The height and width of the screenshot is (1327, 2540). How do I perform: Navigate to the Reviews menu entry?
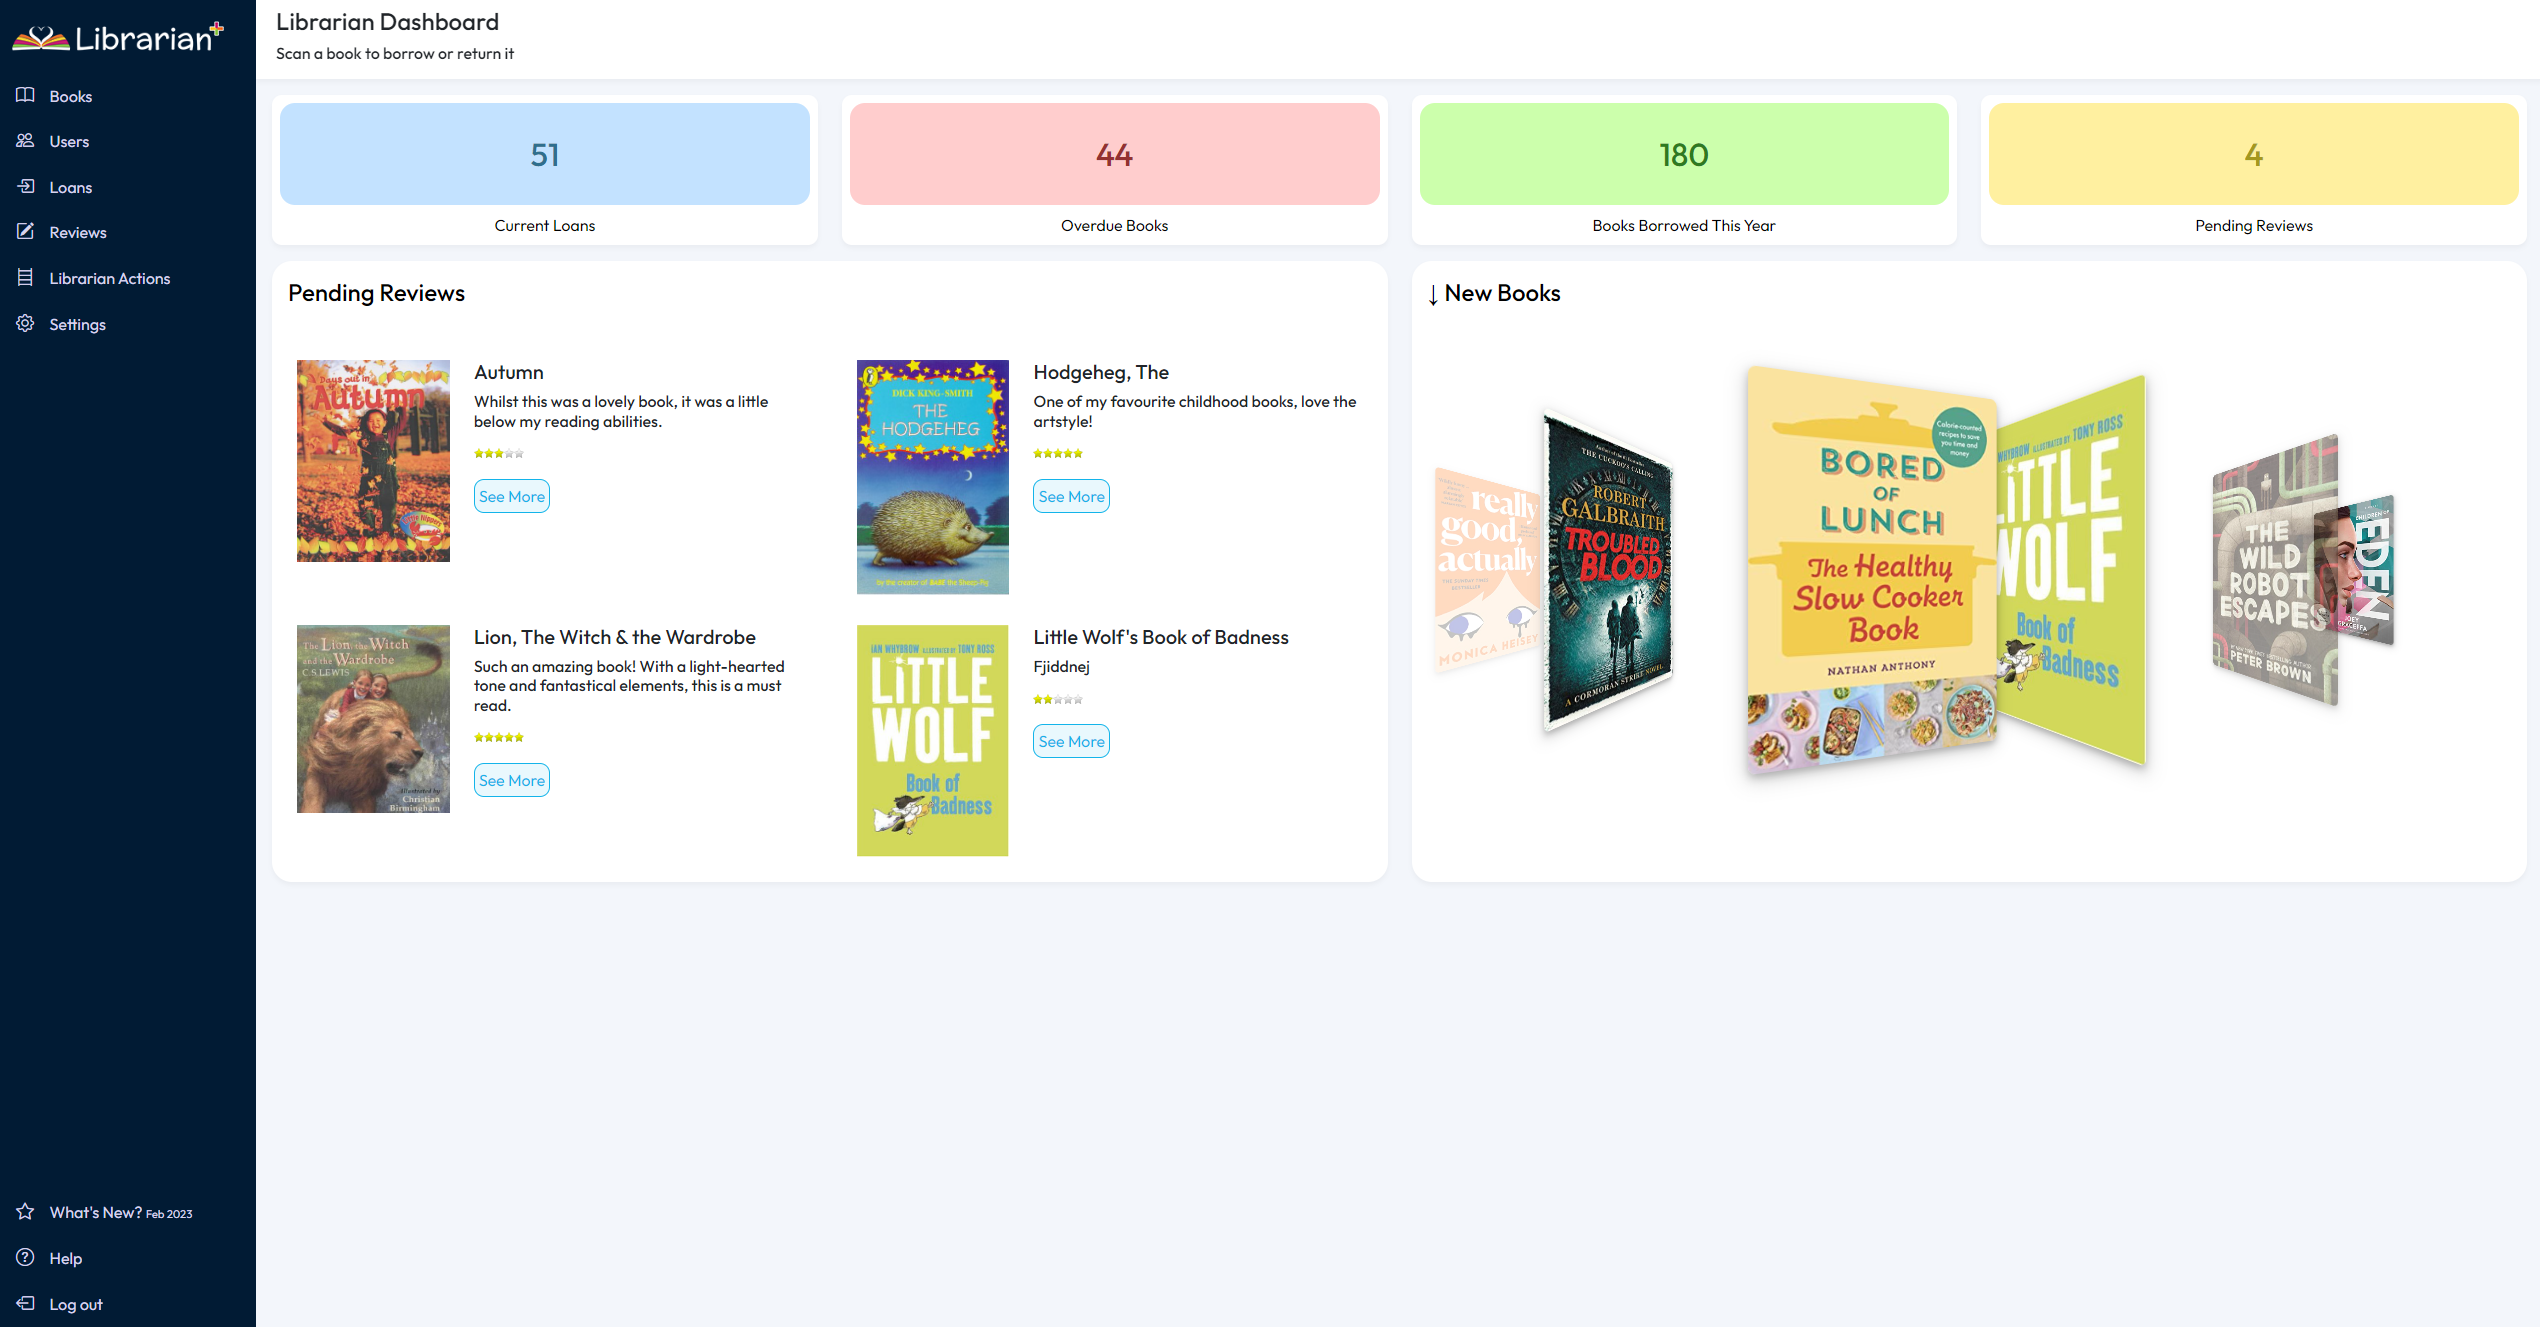click(x=77, y=231)
